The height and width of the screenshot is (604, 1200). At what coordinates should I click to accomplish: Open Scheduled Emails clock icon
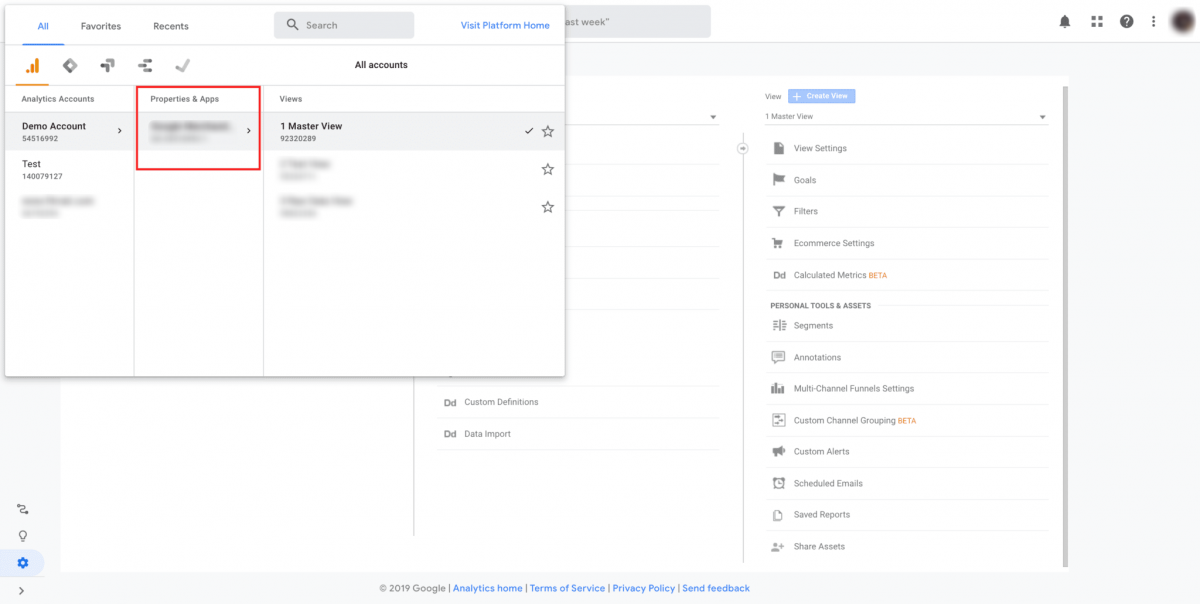[x=778, y=483]
